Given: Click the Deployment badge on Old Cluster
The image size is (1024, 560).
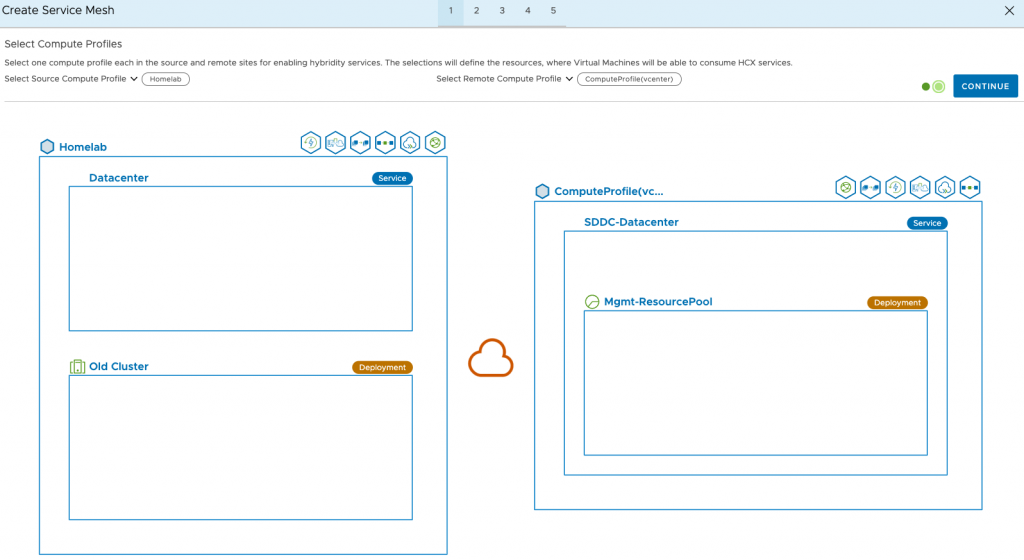Looking at the screenshot, I should tap(382, 367).
